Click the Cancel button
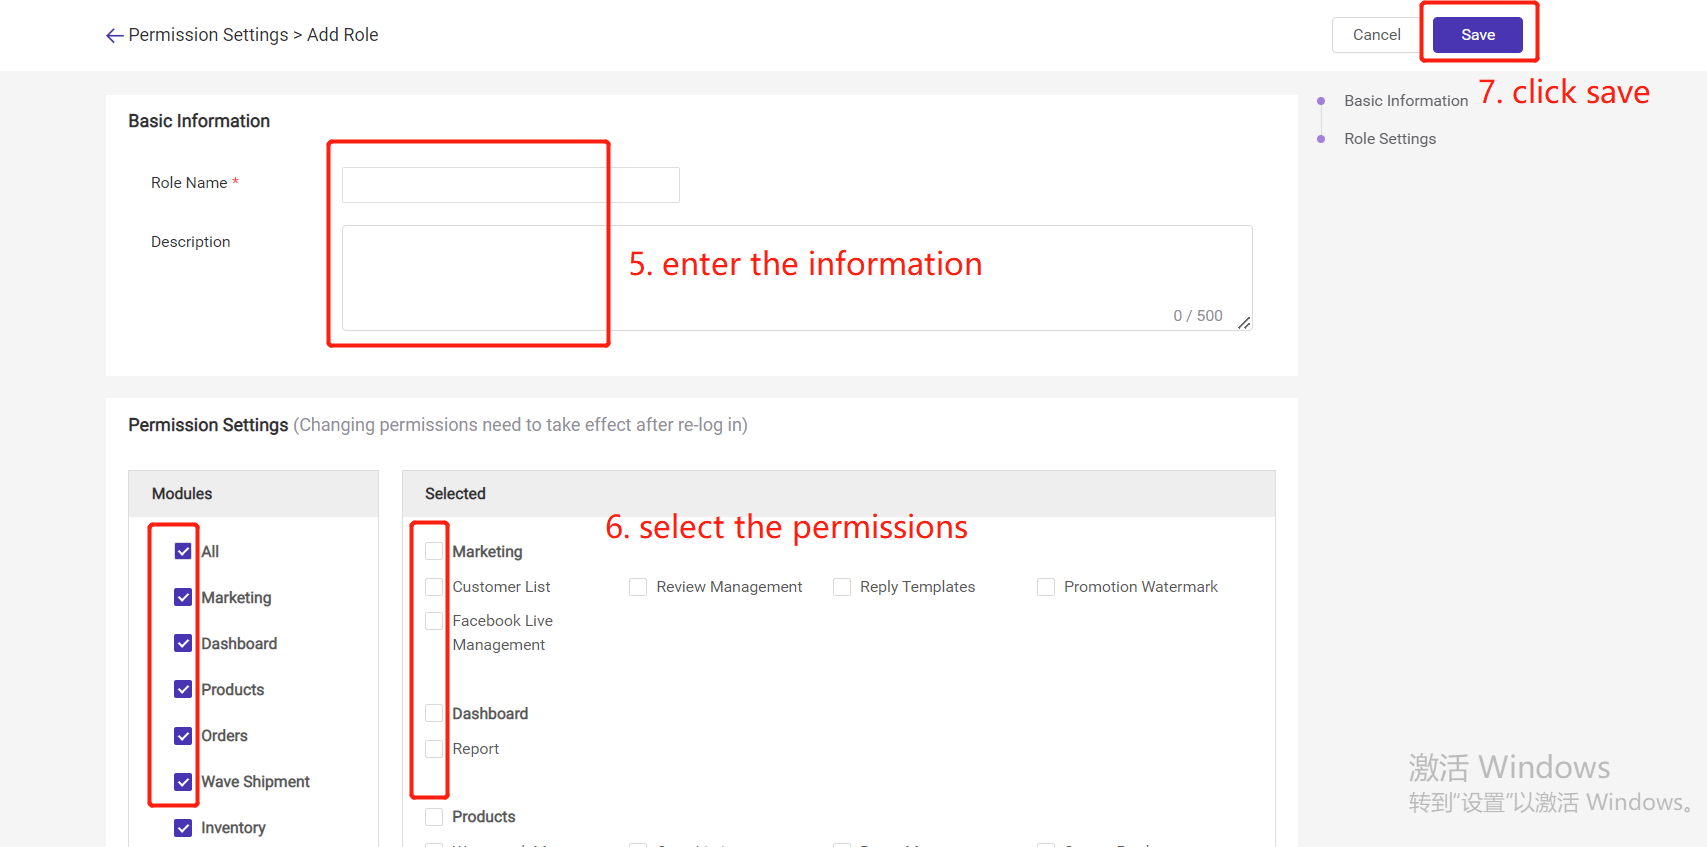Screen dimensions: 1707x847 click(1376, 35)
